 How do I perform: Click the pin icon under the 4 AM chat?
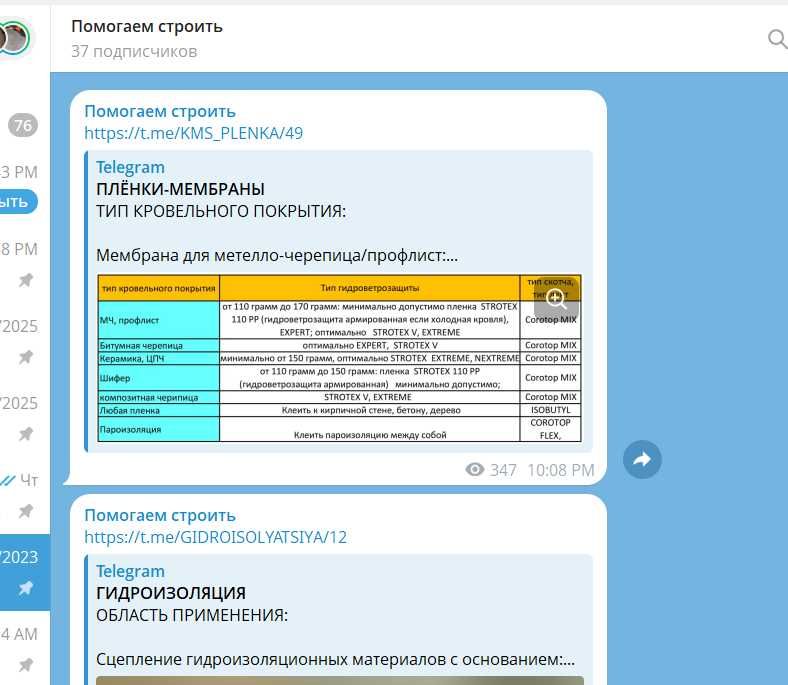(x=26, y=665)
